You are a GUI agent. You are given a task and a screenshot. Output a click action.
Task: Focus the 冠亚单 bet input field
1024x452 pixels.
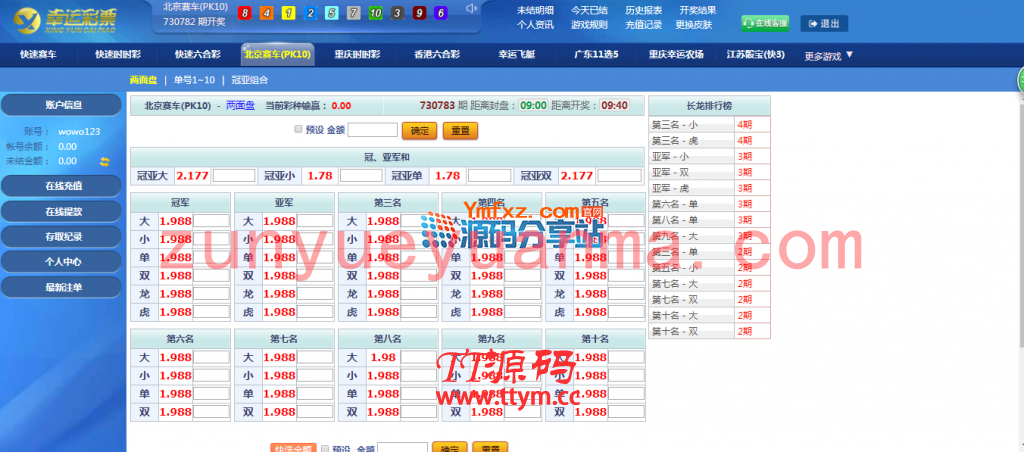(x=490, y=175)
